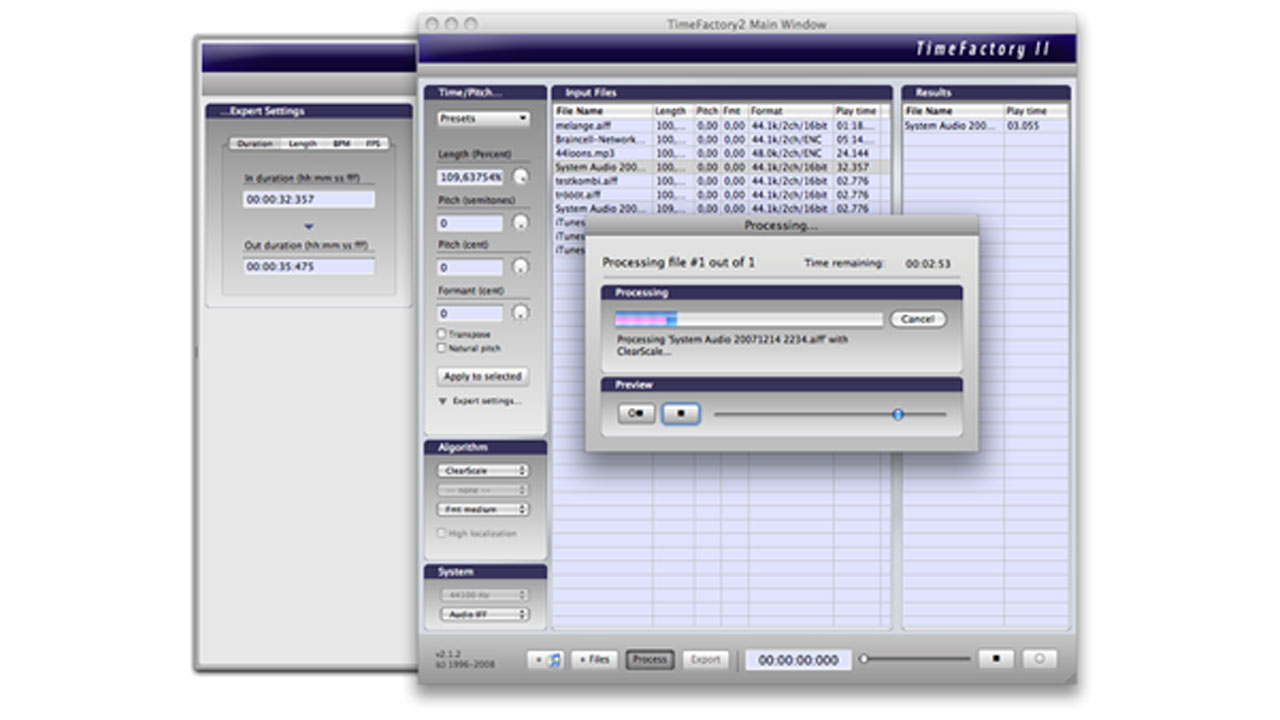
Task: Switch to the BPM tab in Expert Settings
Action: (341, 144)
